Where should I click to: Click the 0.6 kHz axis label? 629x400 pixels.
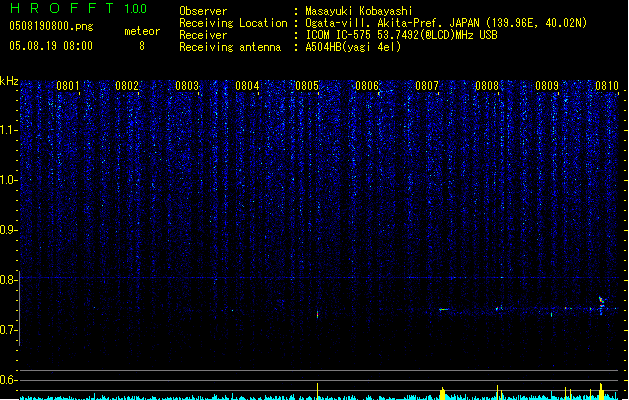(x=8, y=380)
